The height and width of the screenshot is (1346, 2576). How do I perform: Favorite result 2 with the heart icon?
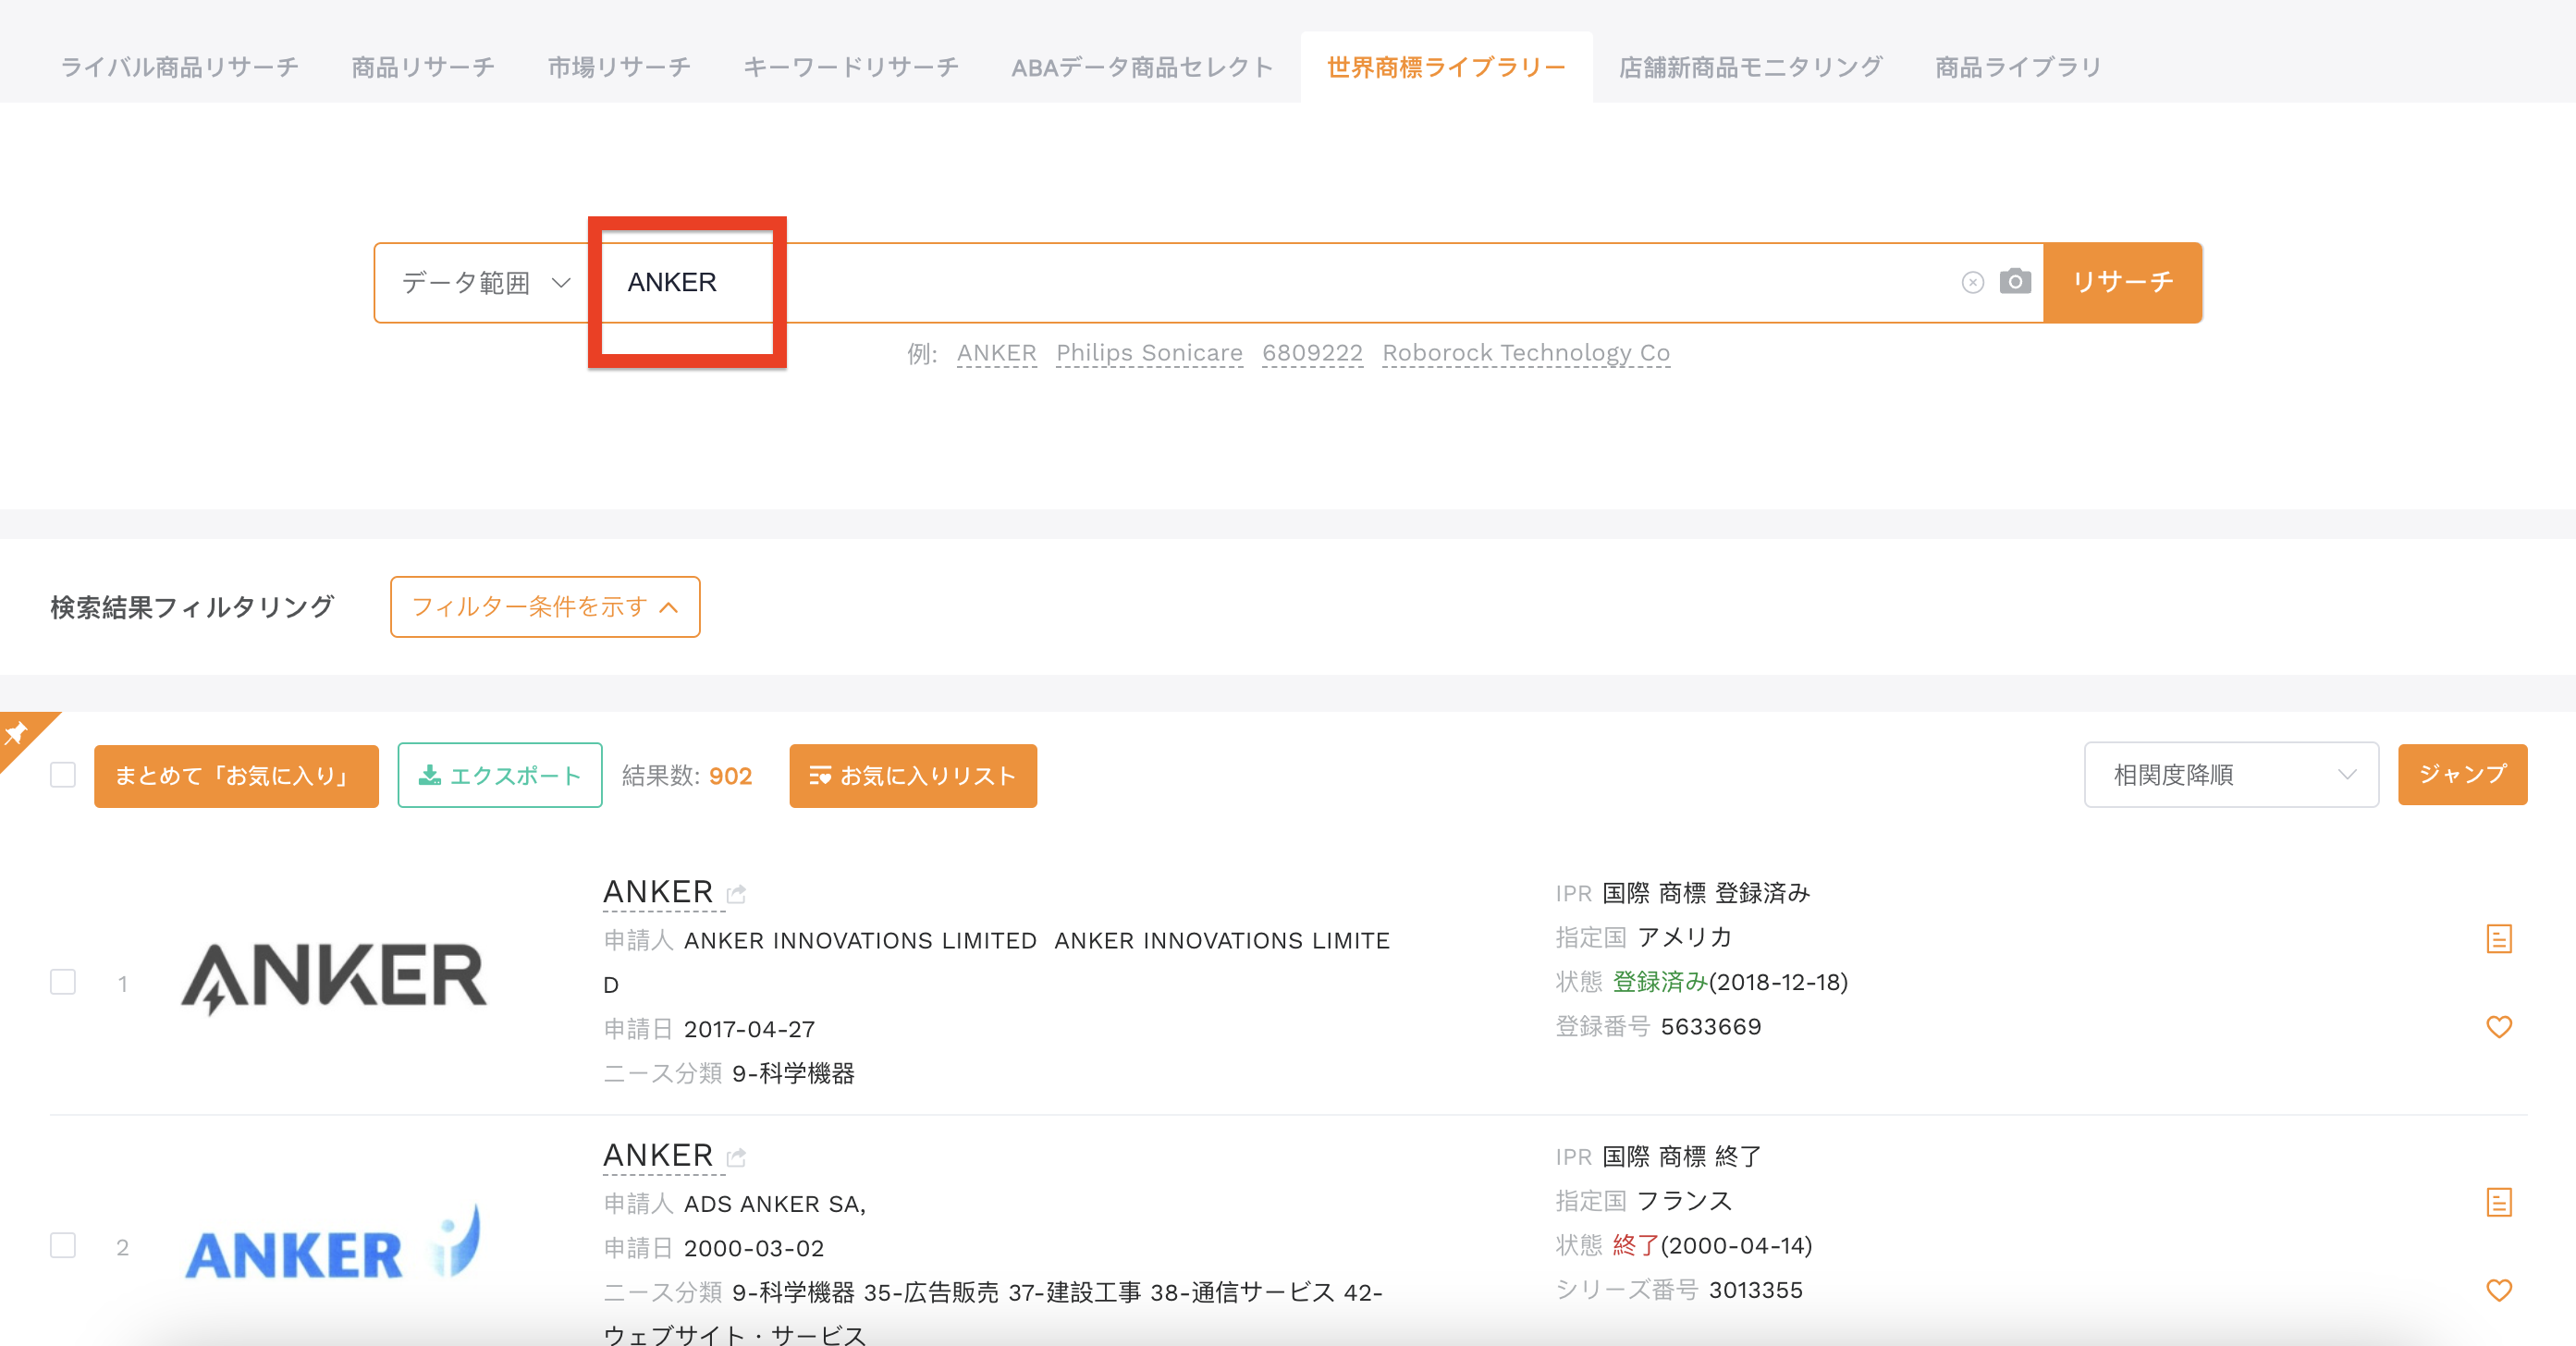click(x=2498, y=1290)
